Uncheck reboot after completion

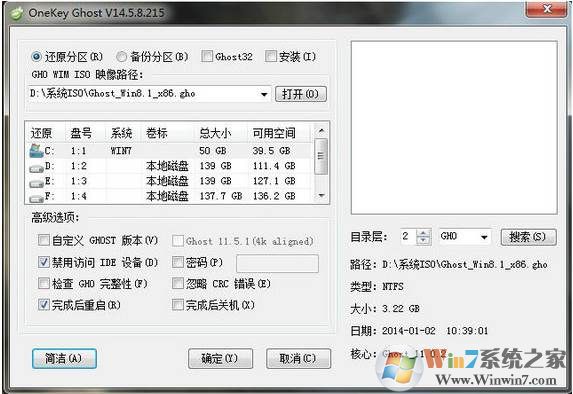pyautogui.click(x=43, y=304)
